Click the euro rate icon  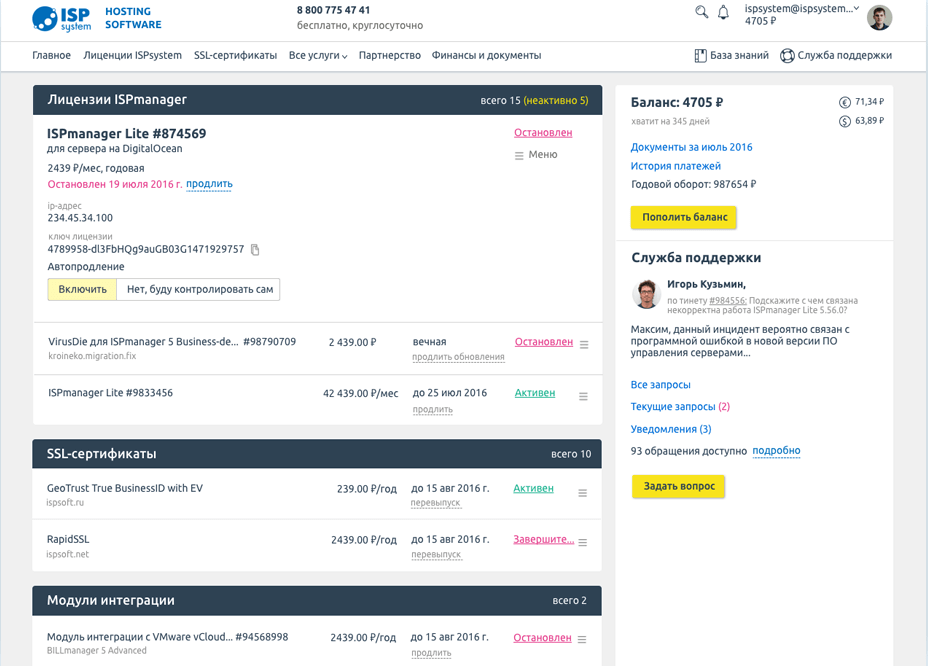coord(845,102)
